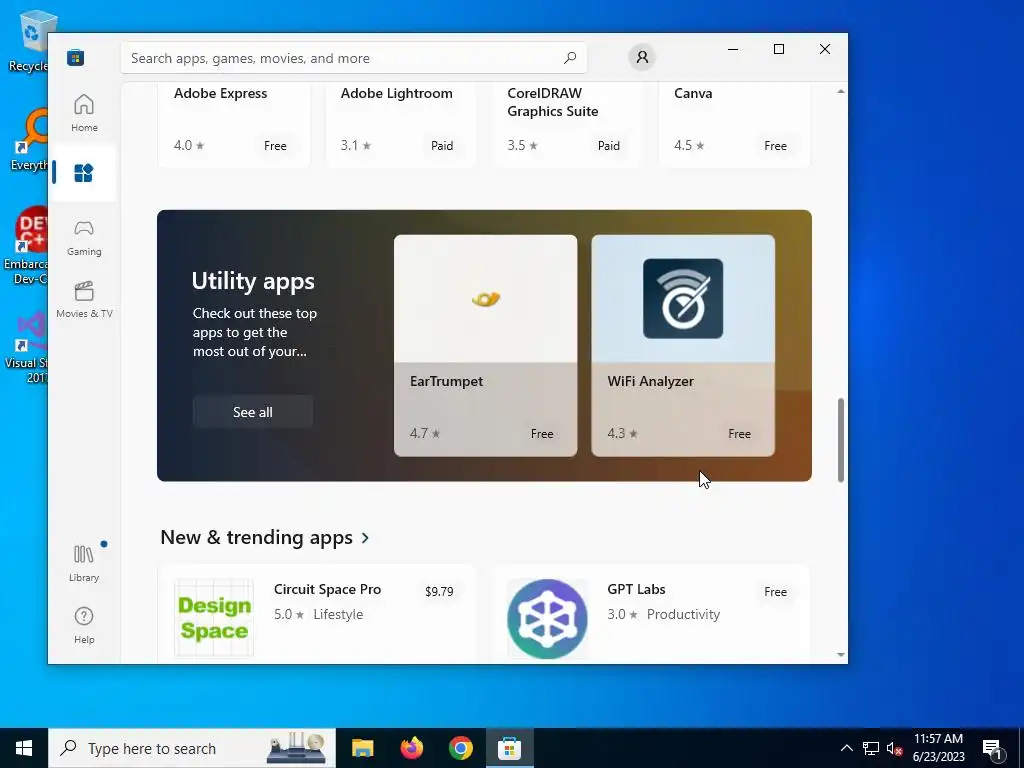Launch Firefox from the taskbar
Viewport: 1024px width, 768px height.
click(411, 748)
